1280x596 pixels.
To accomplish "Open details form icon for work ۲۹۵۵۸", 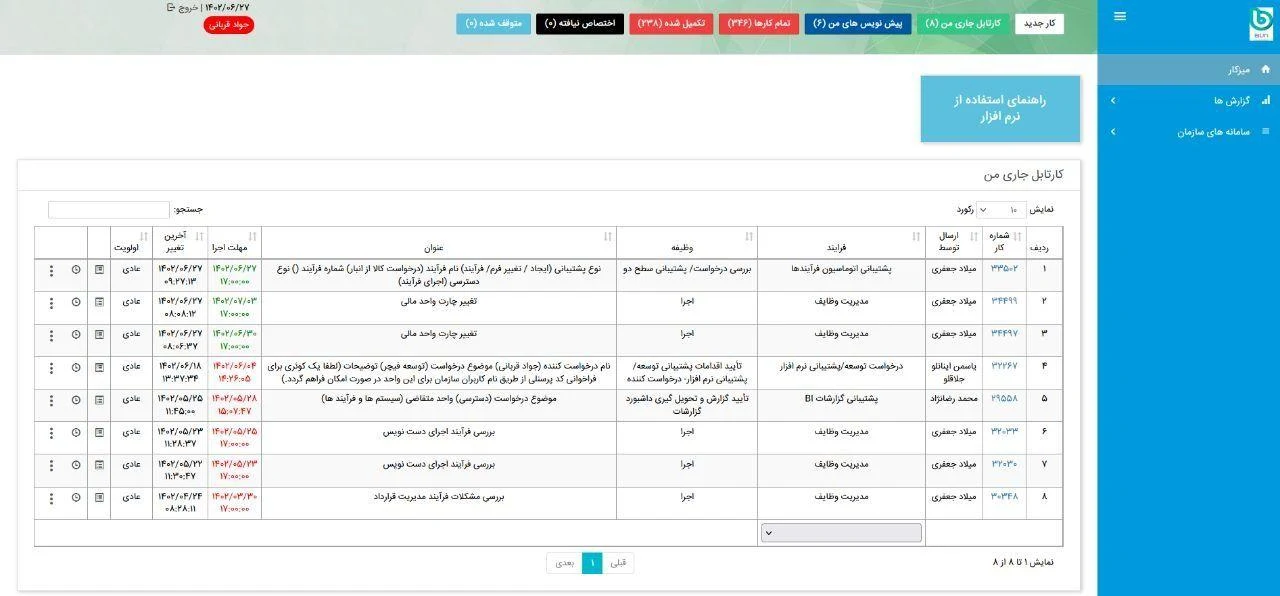I will (99, 400).
